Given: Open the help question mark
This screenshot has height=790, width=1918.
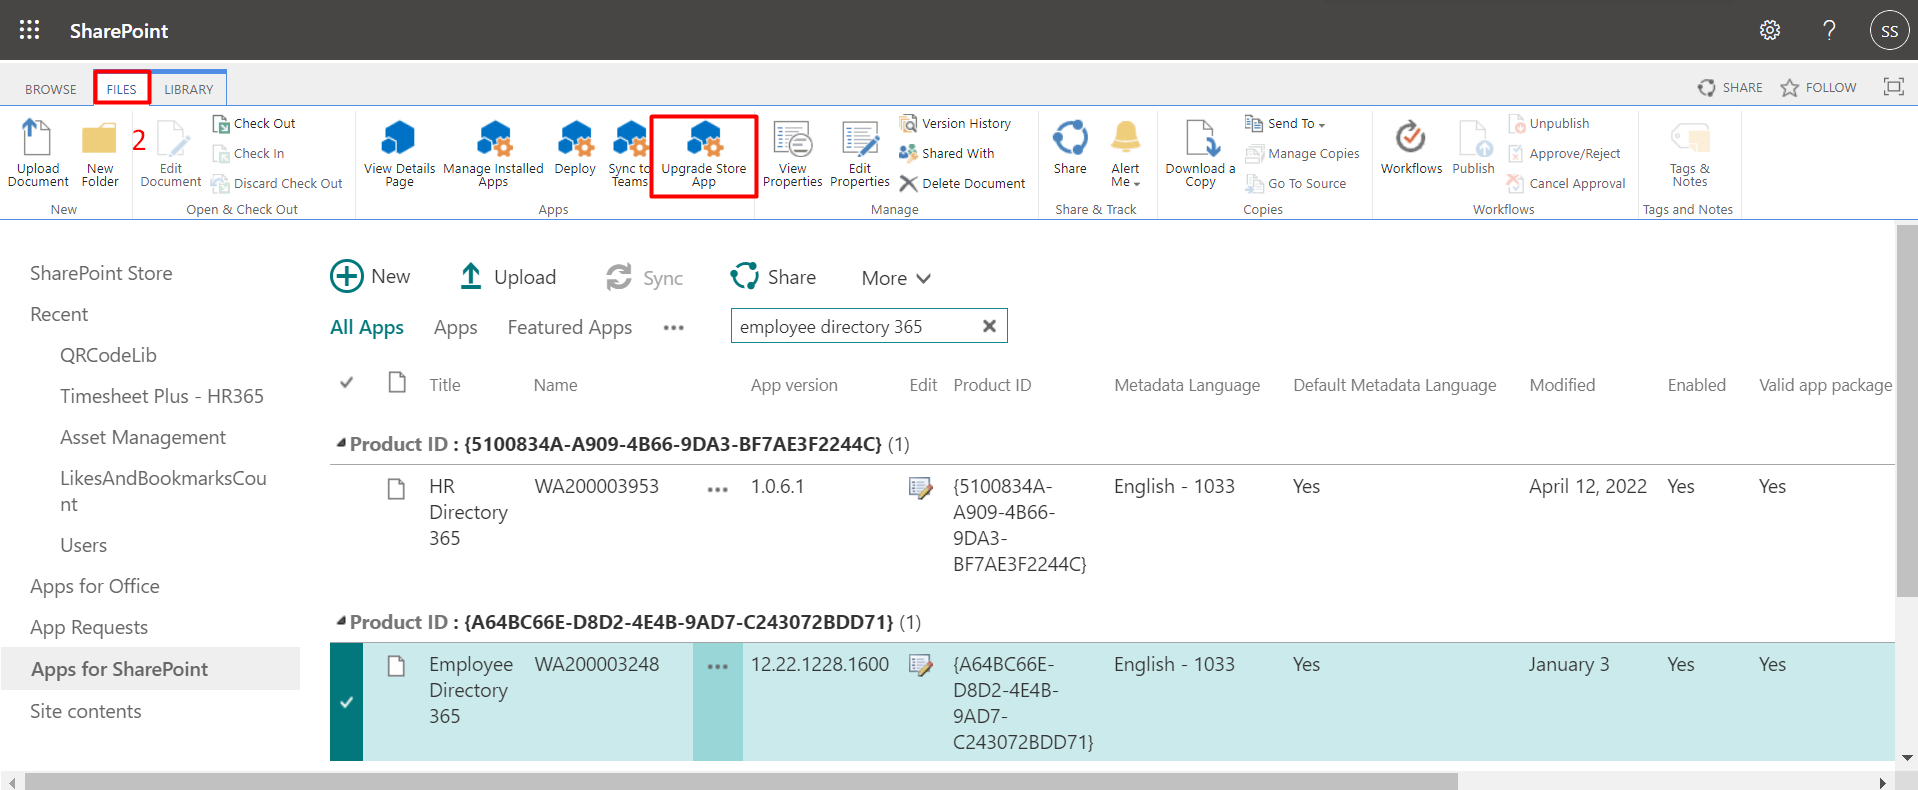Looking at the screenshot, I should tap(1829, 30).
